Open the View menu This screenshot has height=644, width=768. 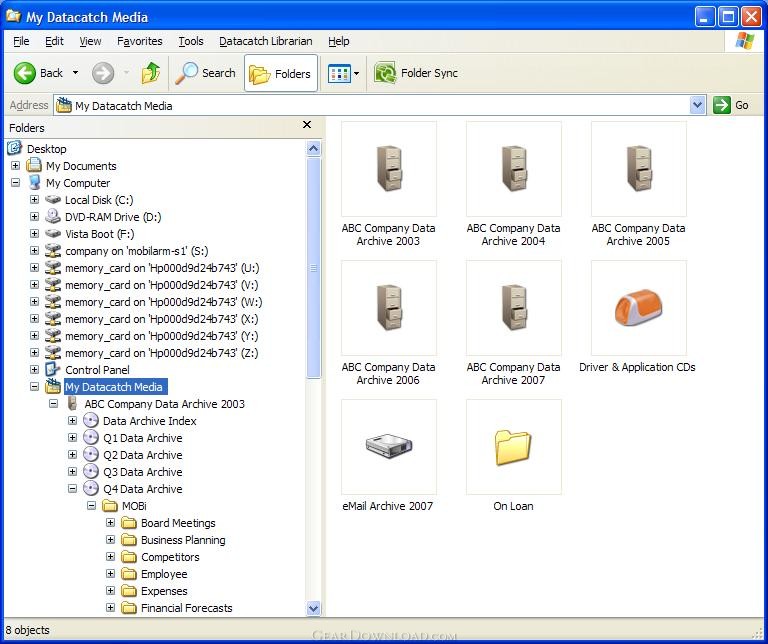click(x=90, y=41)
